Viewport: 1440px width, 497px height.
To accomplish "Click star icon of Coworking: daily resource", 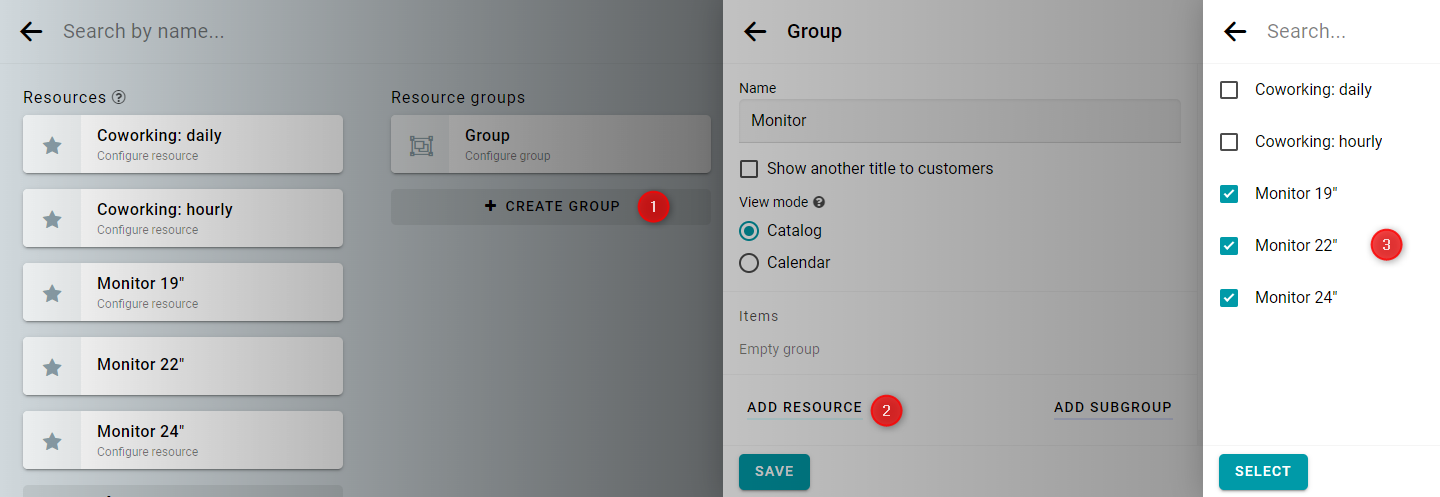I will point(52,145).
